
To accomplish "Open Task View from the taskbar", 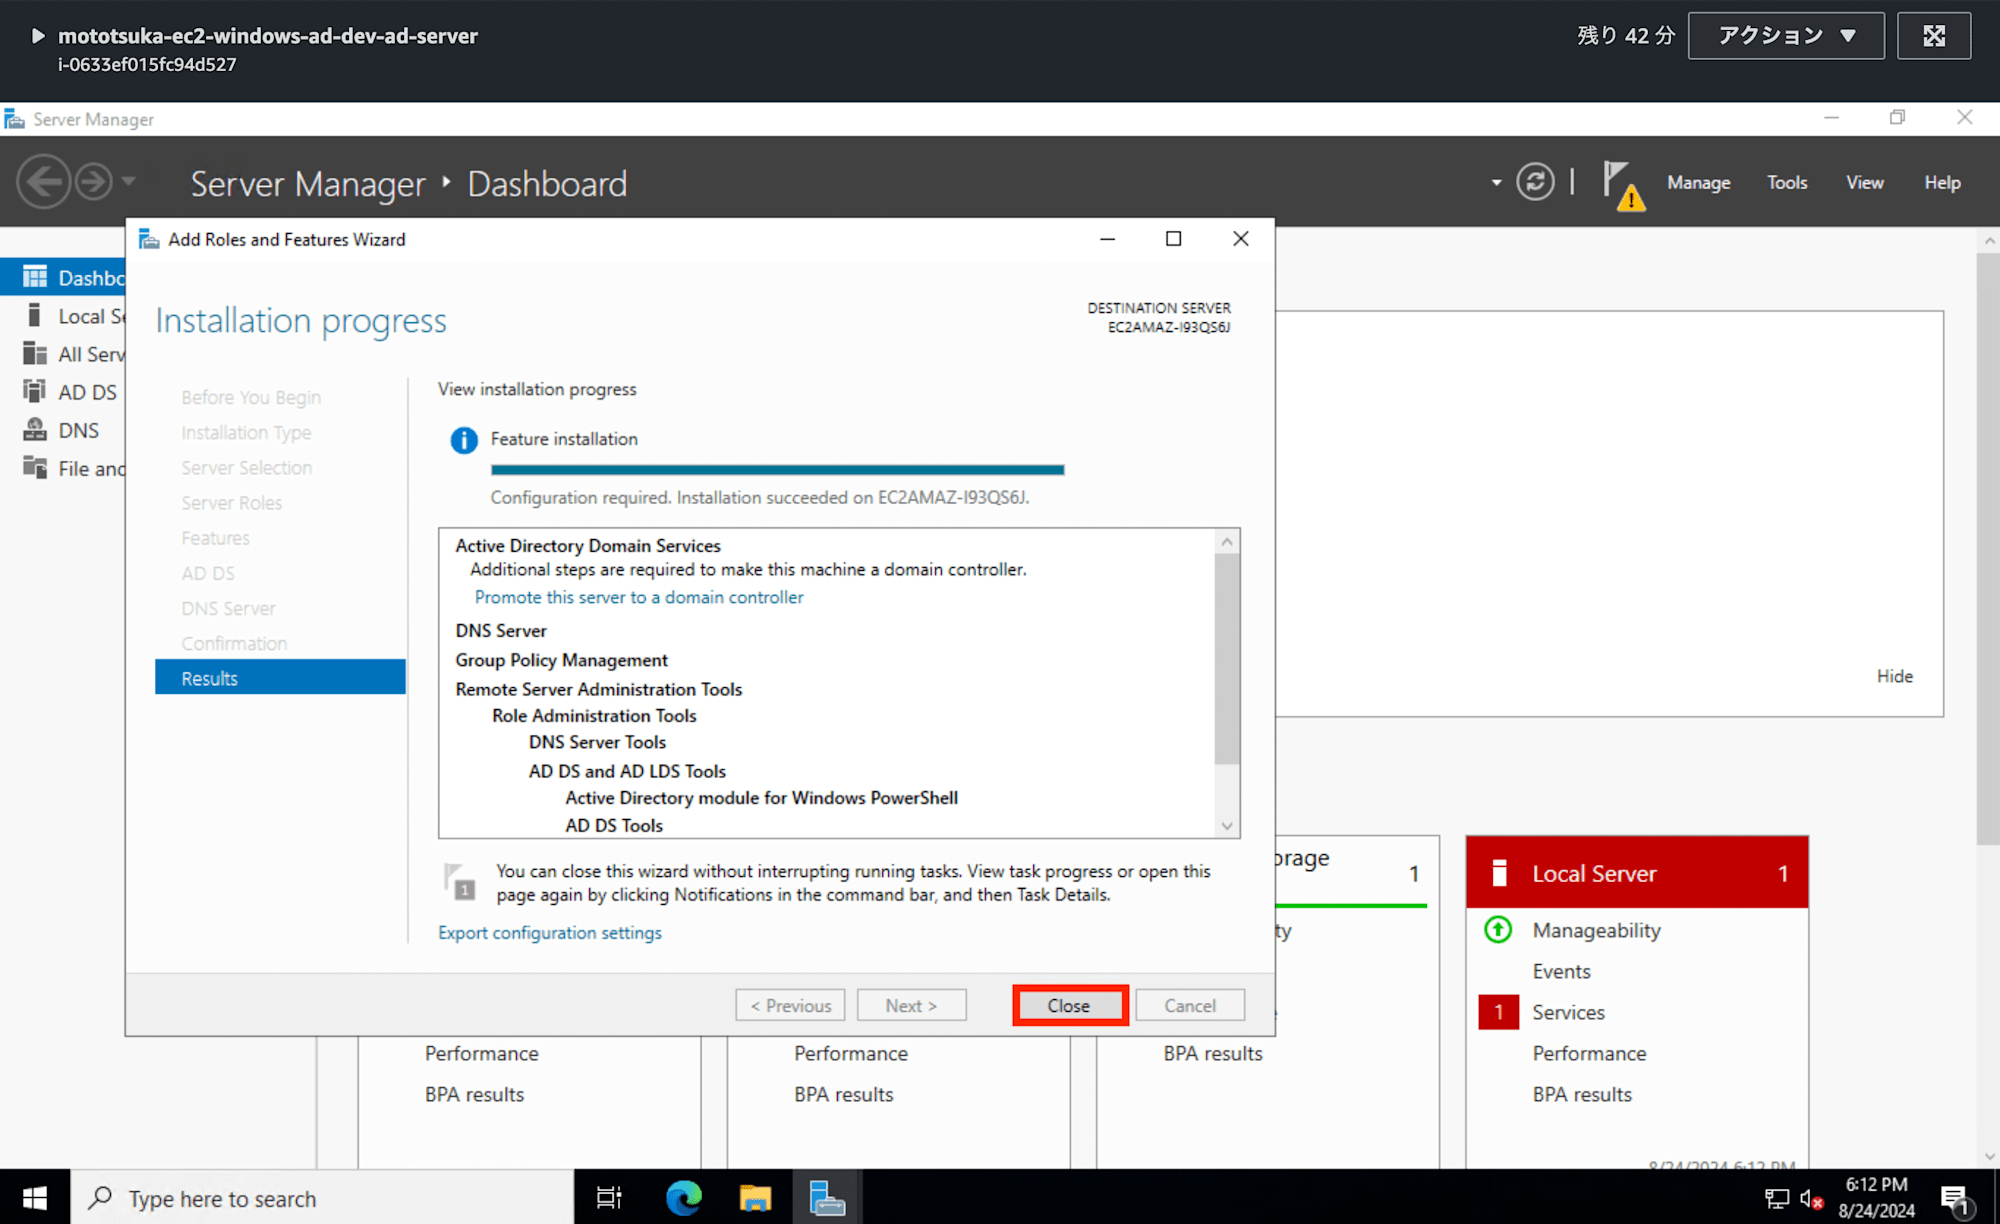I will point(608,1197).
